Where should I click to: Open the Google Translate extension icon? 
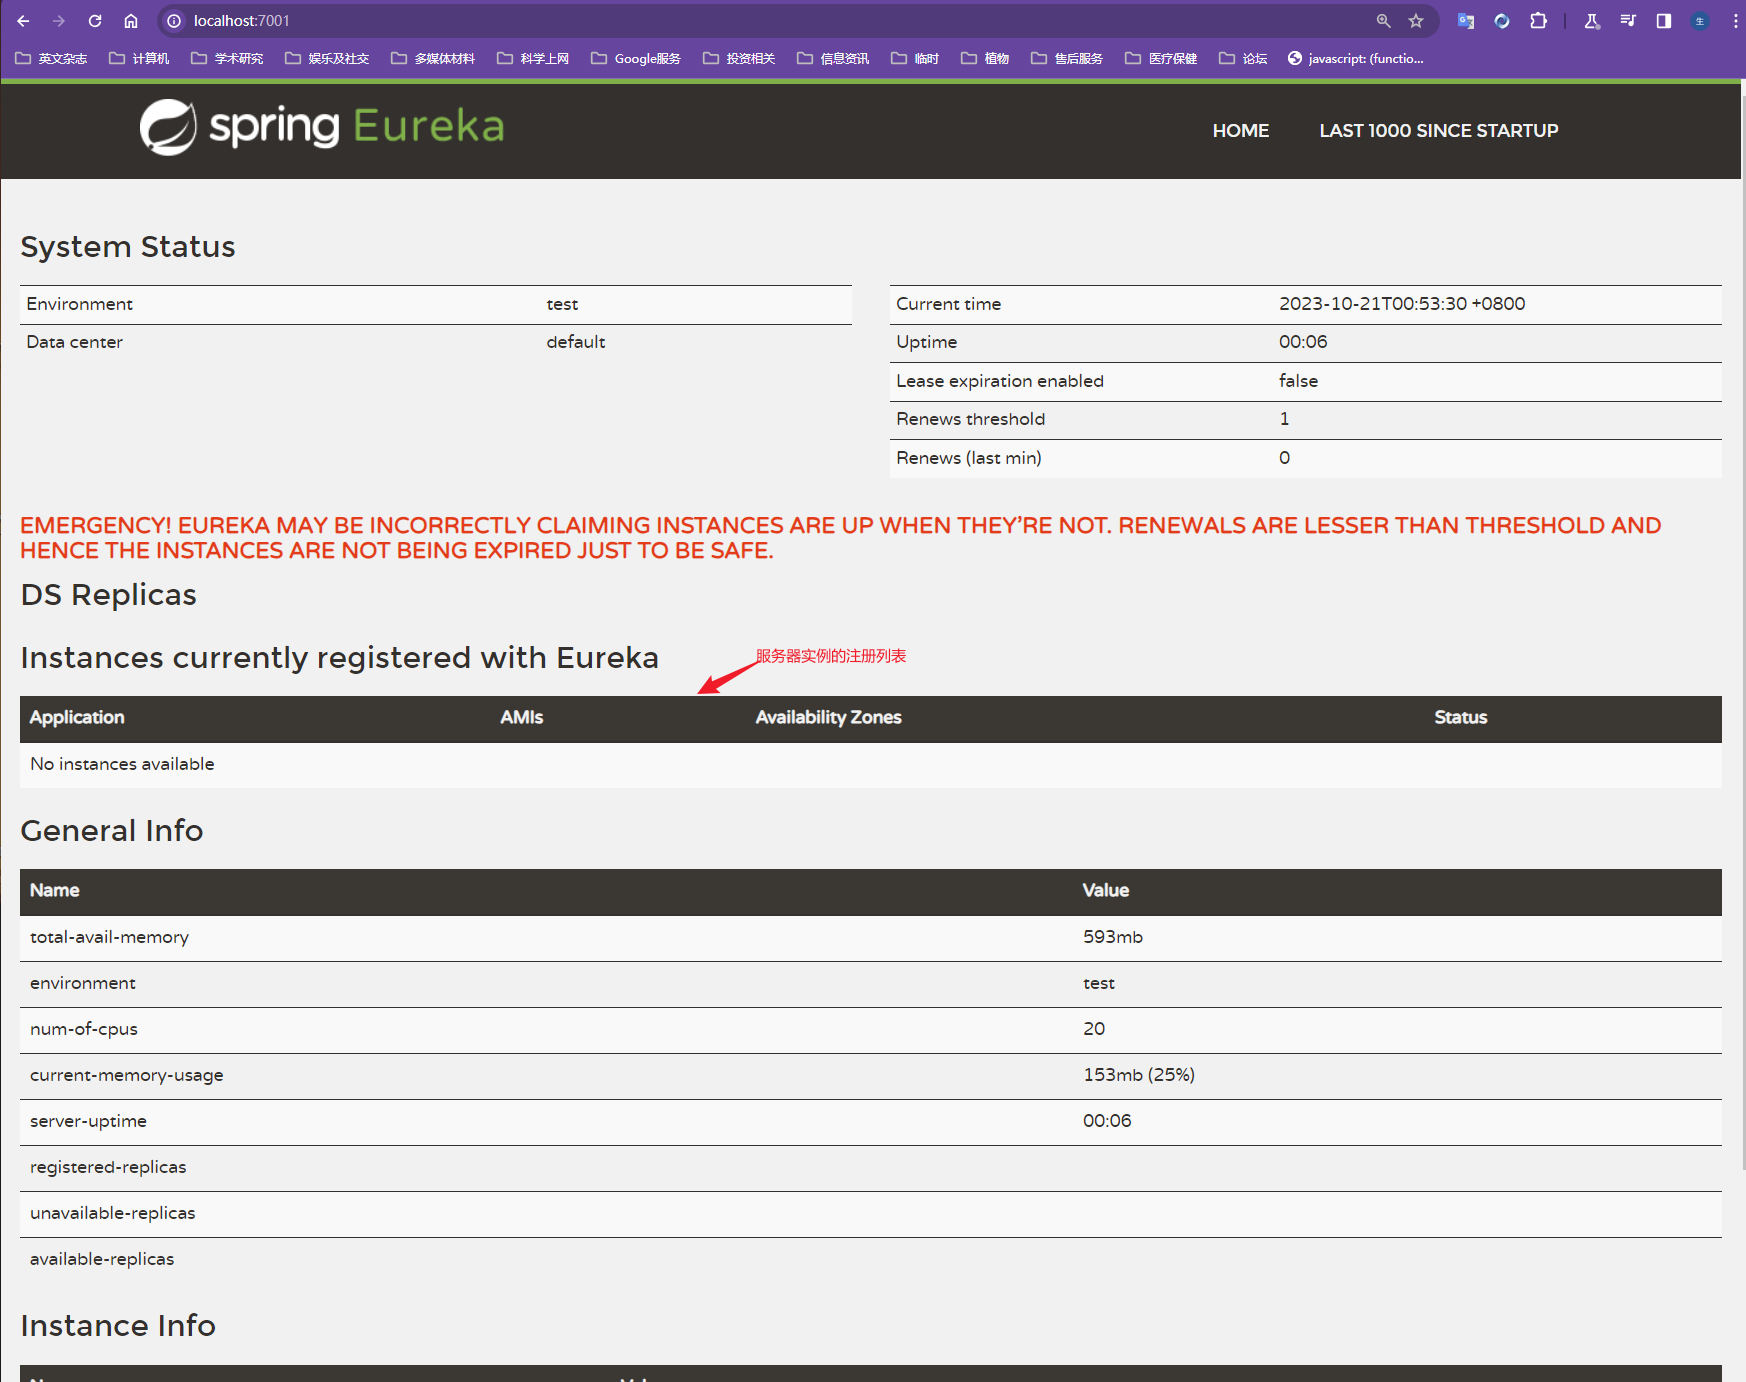[x=1466, y=21]
